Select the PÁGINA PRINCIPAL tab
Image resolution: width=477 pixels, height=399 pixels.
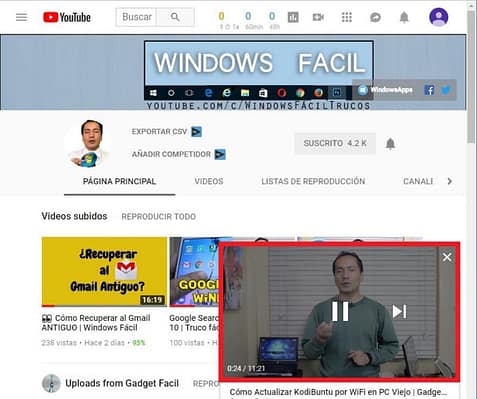[119, 181]
